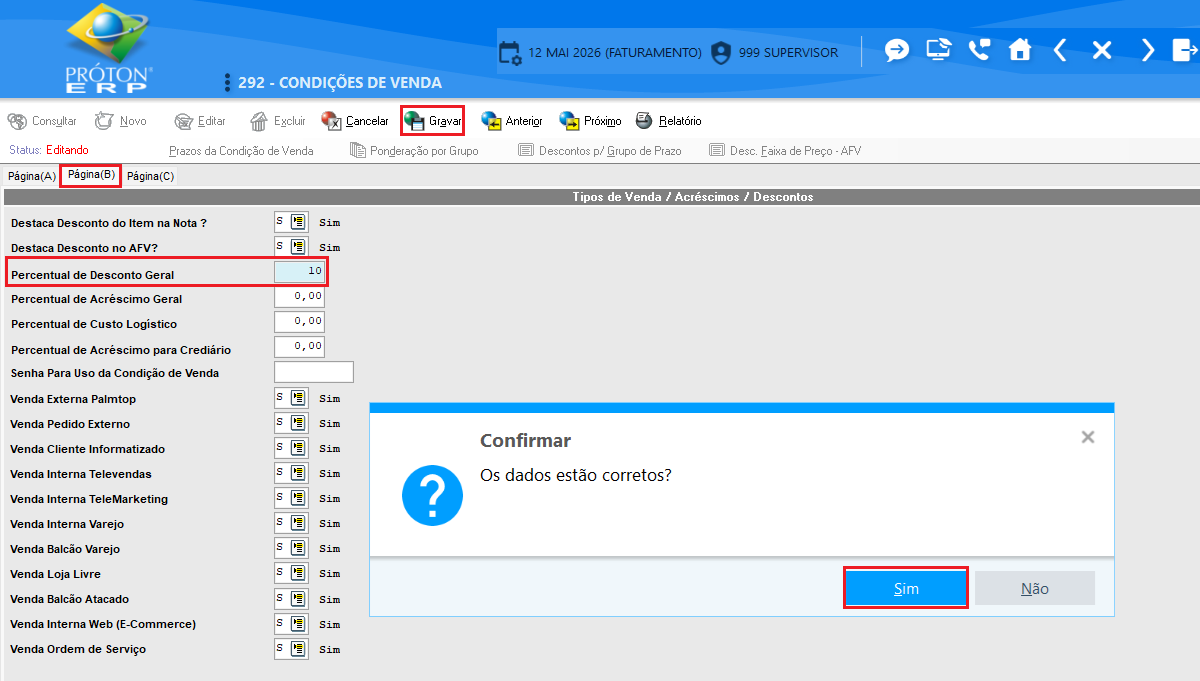Open lookup for Venda Externa Palmtop
Viewport: 1200px width, 681px height.
298,398
